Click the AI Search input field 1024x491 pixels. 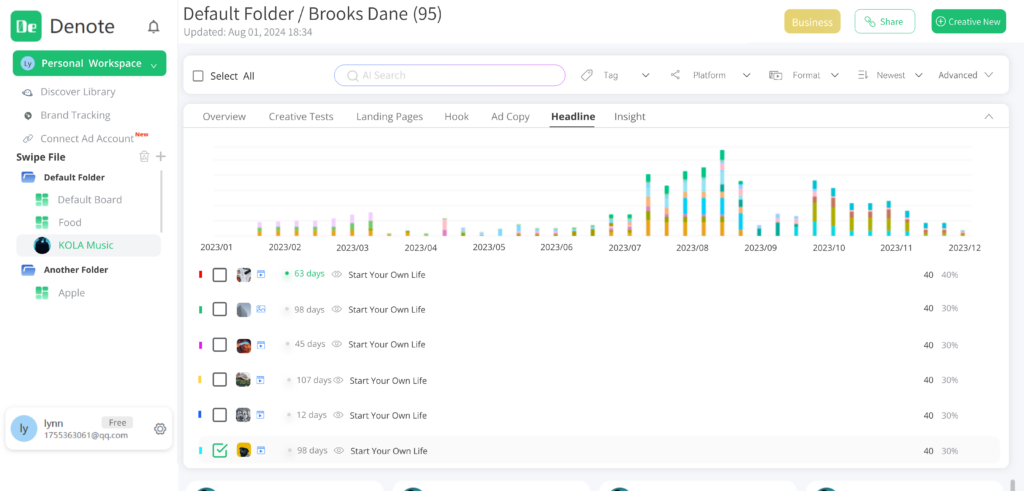click(450, 75)
